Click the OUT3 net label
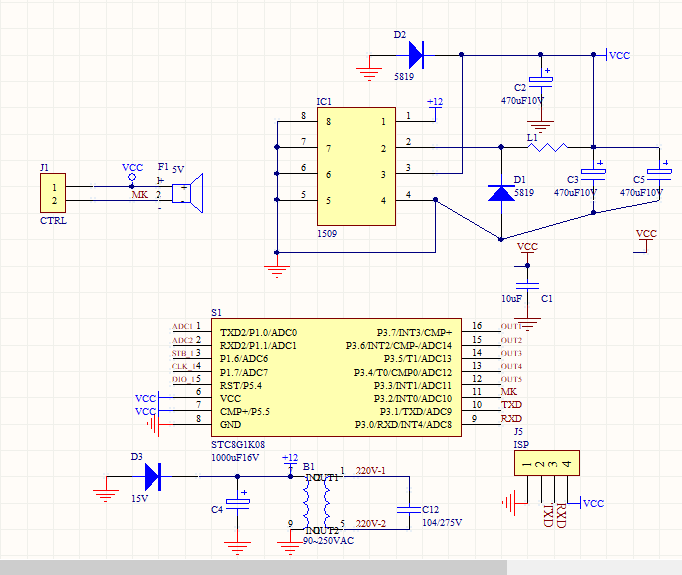This screenshot has width=682, height=575. point(511,353)
